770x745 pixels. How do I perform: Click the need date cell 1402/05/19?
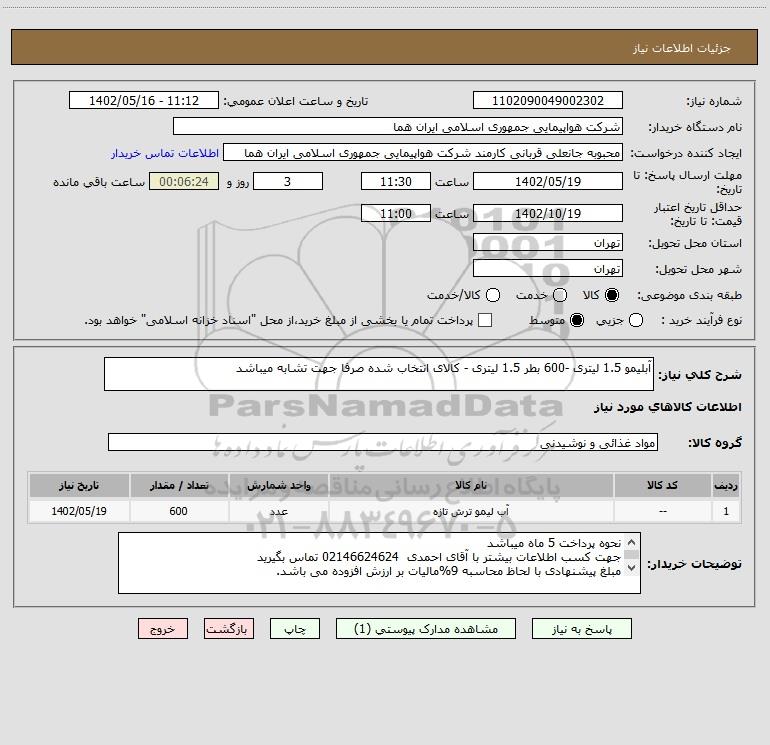(79, 511)
